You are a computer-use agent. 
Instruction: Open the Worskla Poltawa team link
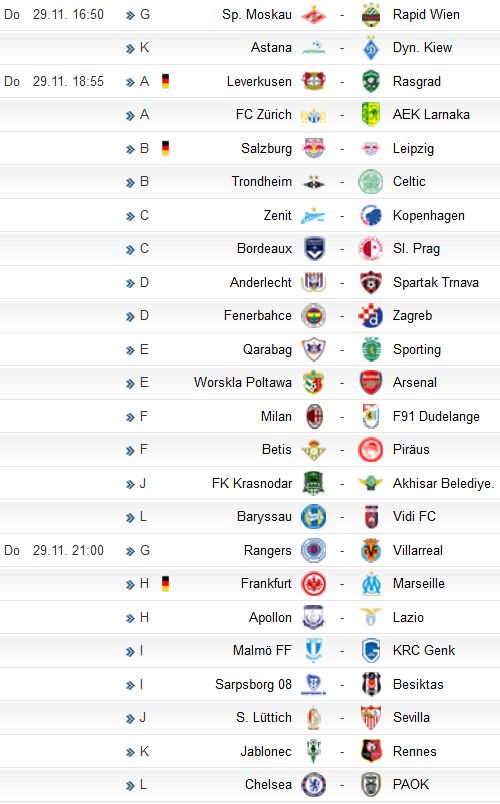[243, 383]
